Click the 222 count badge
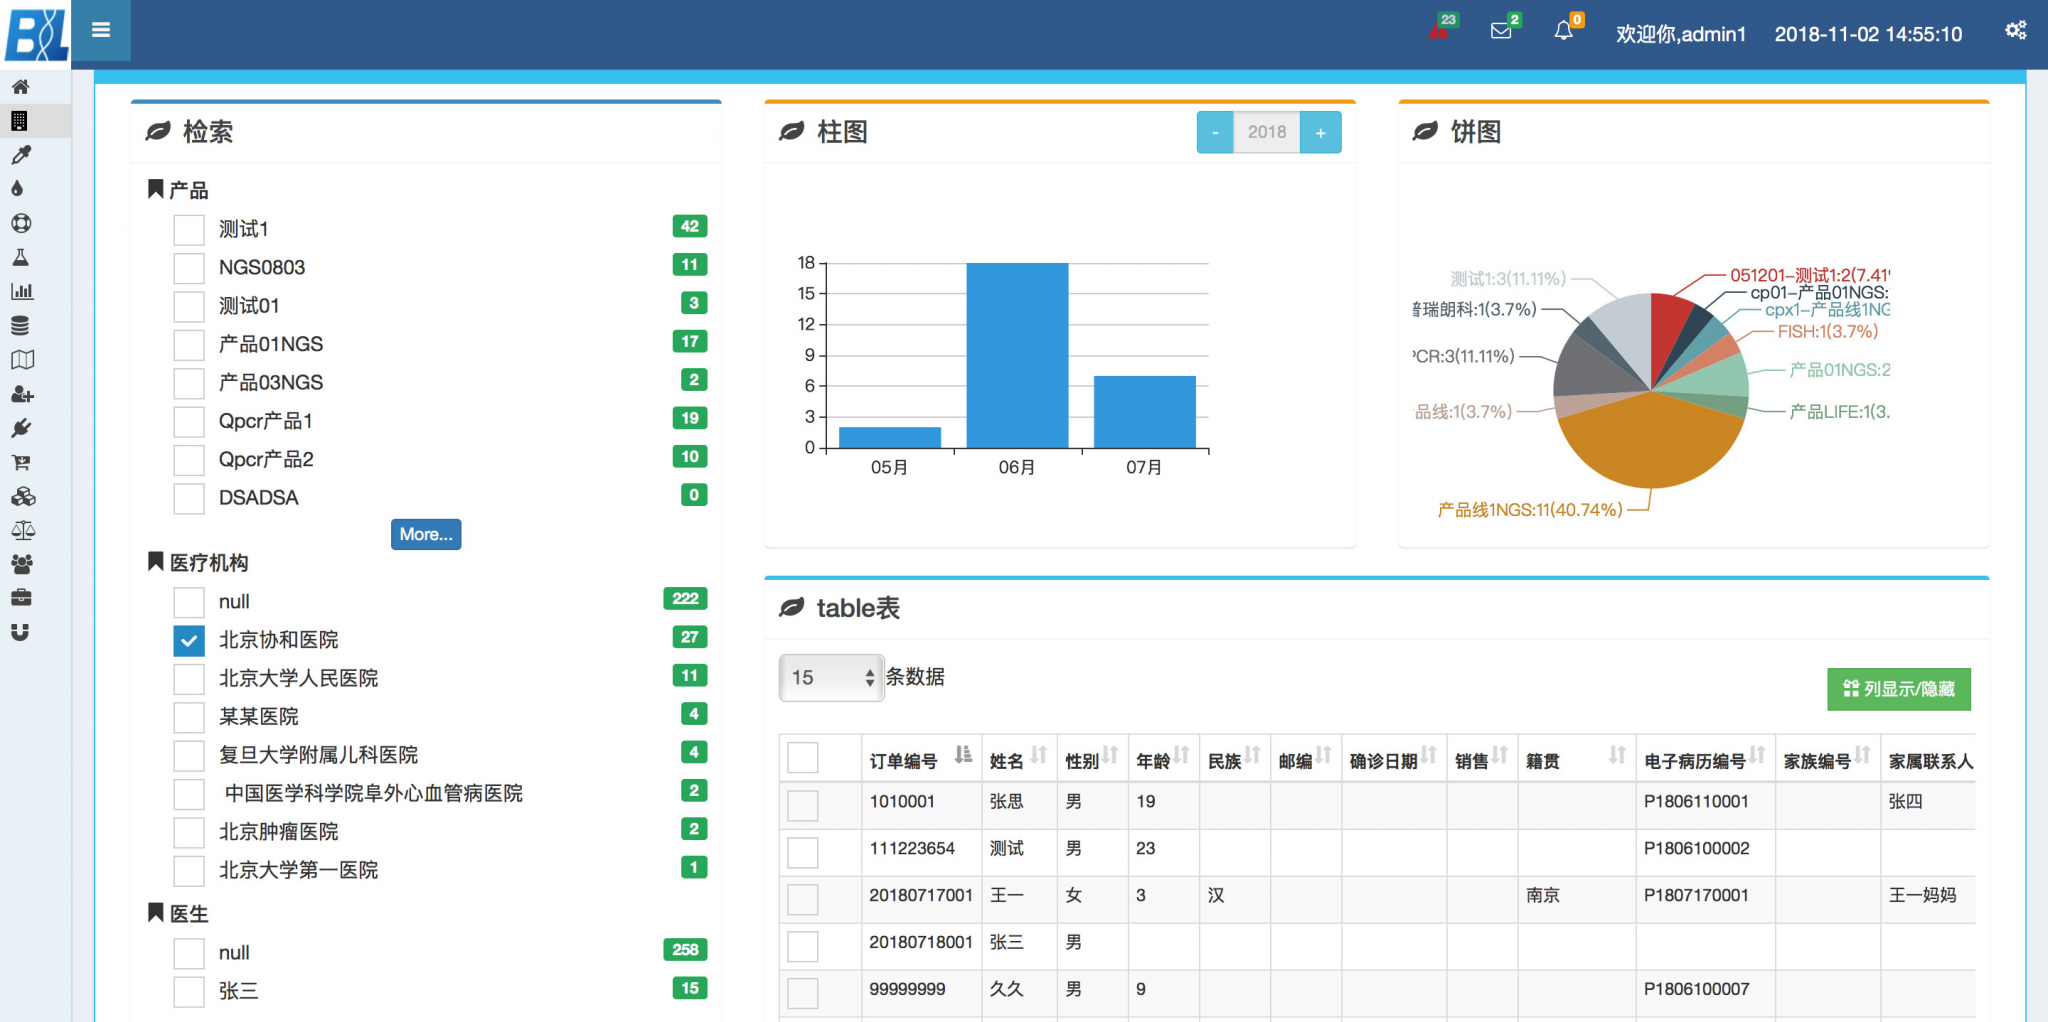Image resolution: width=2048 pixels, height=1022 pixels. tap(685, 599)
